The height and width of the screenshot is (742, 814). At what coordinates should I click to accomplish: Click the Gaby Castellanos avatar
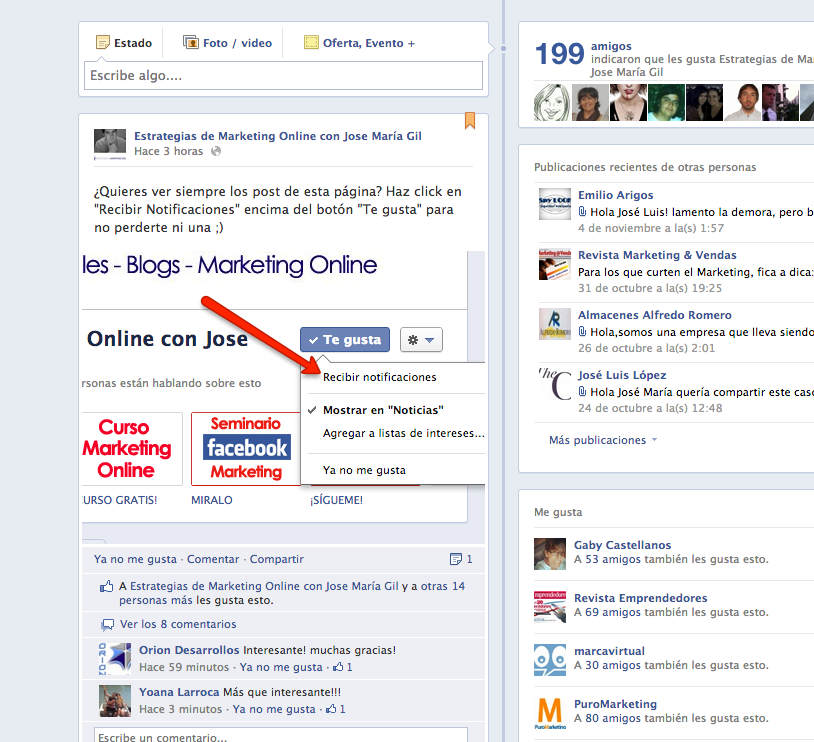[550, 554]
